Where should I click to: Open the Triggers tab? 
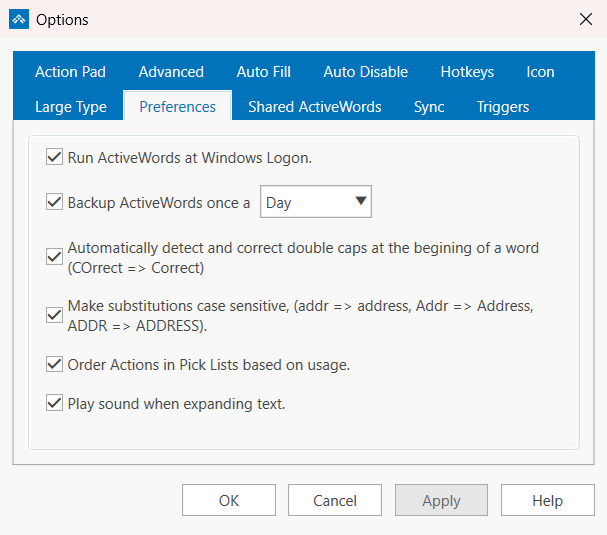(502, 107)
